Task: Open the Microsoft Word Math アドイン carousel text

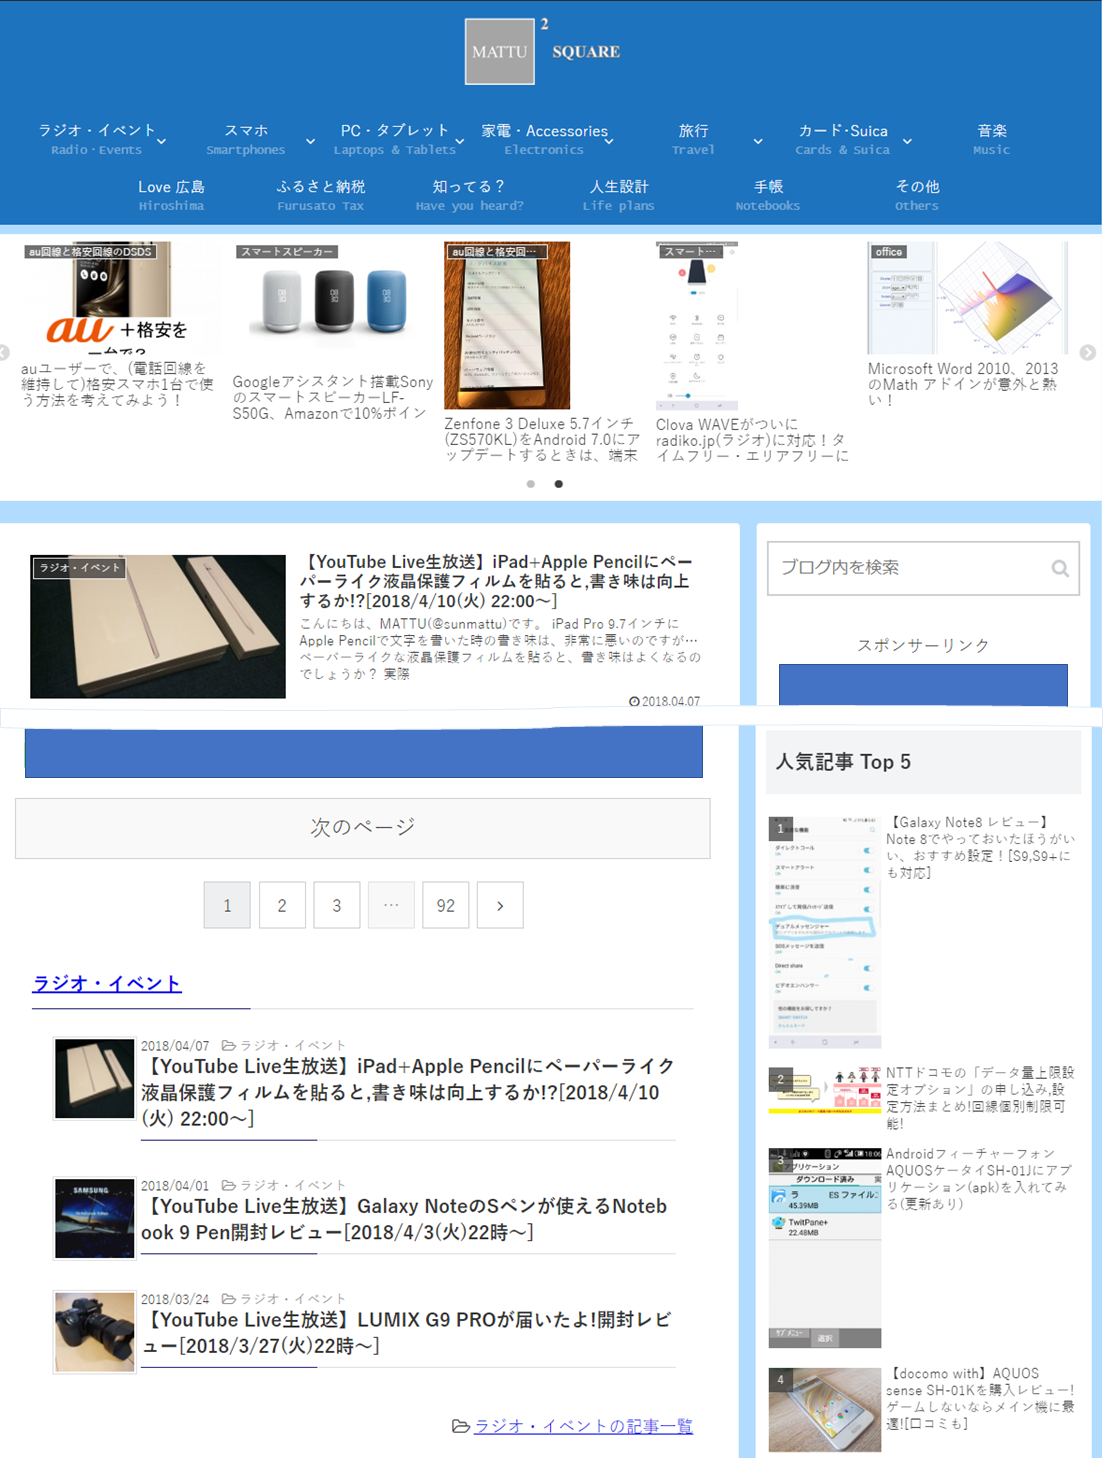Action: click(963, 384)
